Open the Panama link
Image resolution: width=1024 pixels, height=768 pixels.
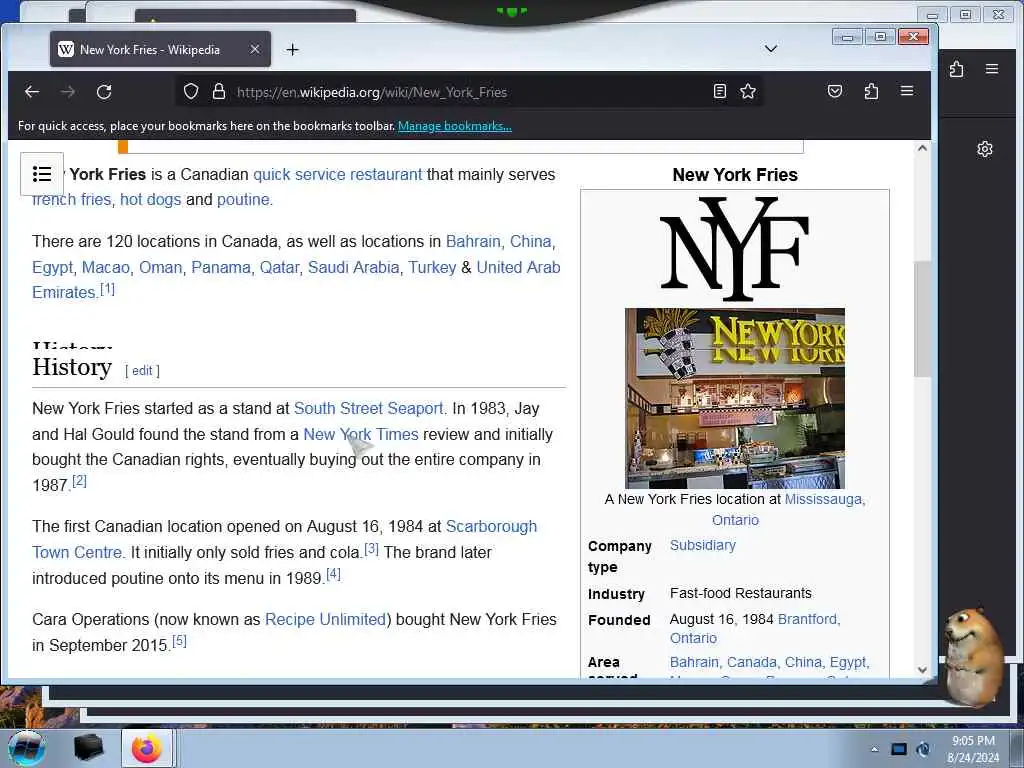click(221, 268)
